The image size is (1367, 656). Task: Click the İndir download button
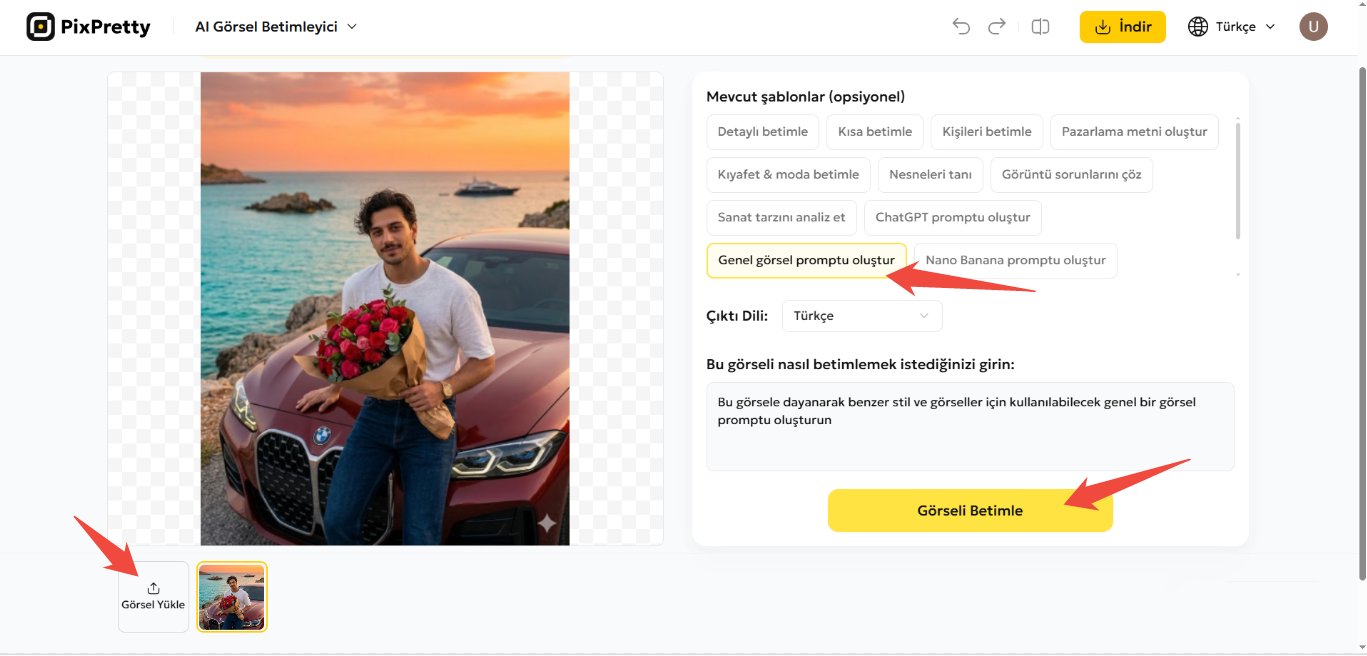point(1122,27)
